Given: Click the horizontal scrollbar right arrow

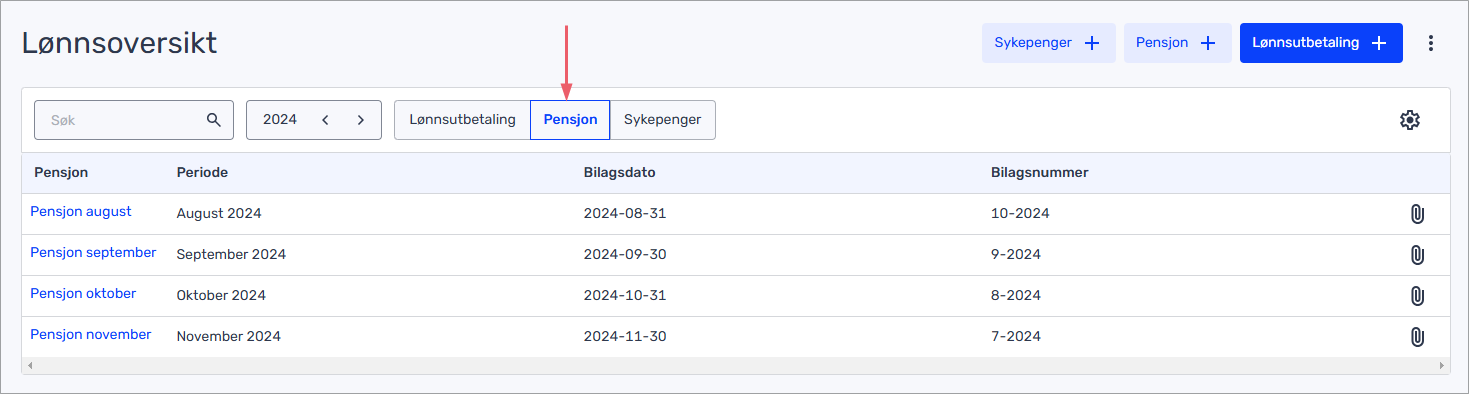Looking at the screenshot, I should (x=1441, y=366).
